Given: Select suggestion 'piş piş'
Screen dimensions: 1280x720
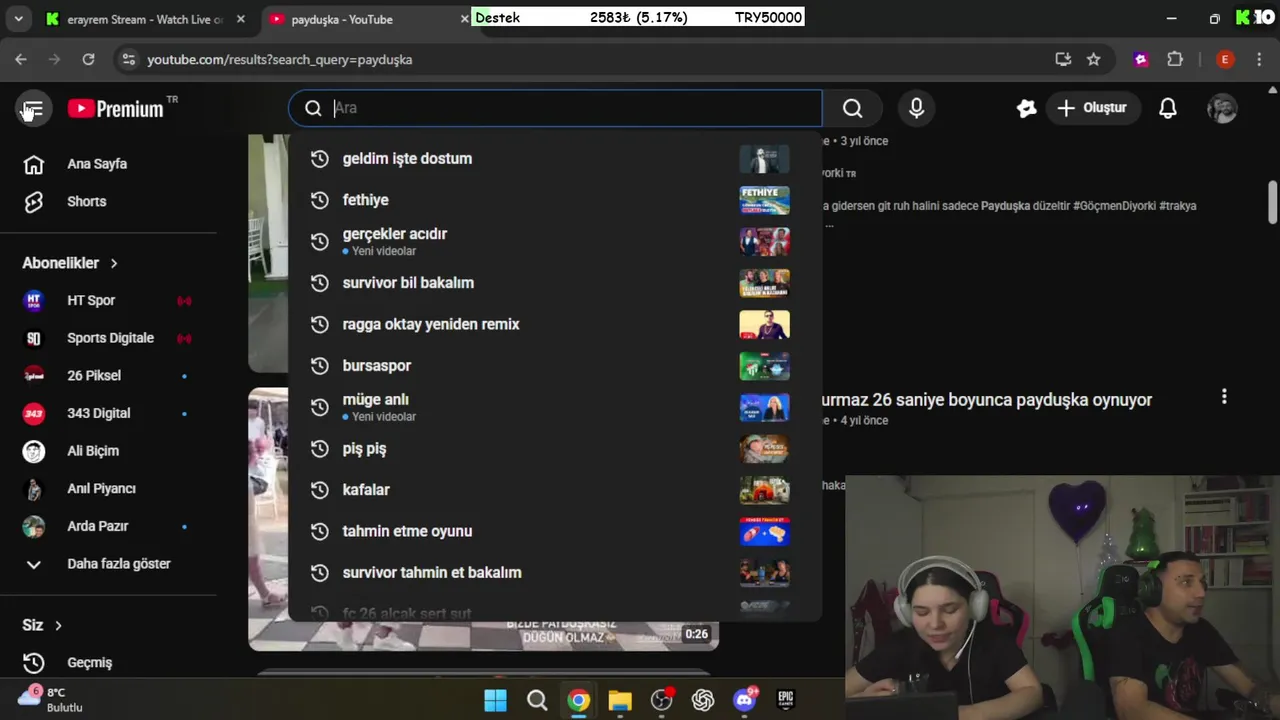Looking at the screenshot, I should (555, 449).
